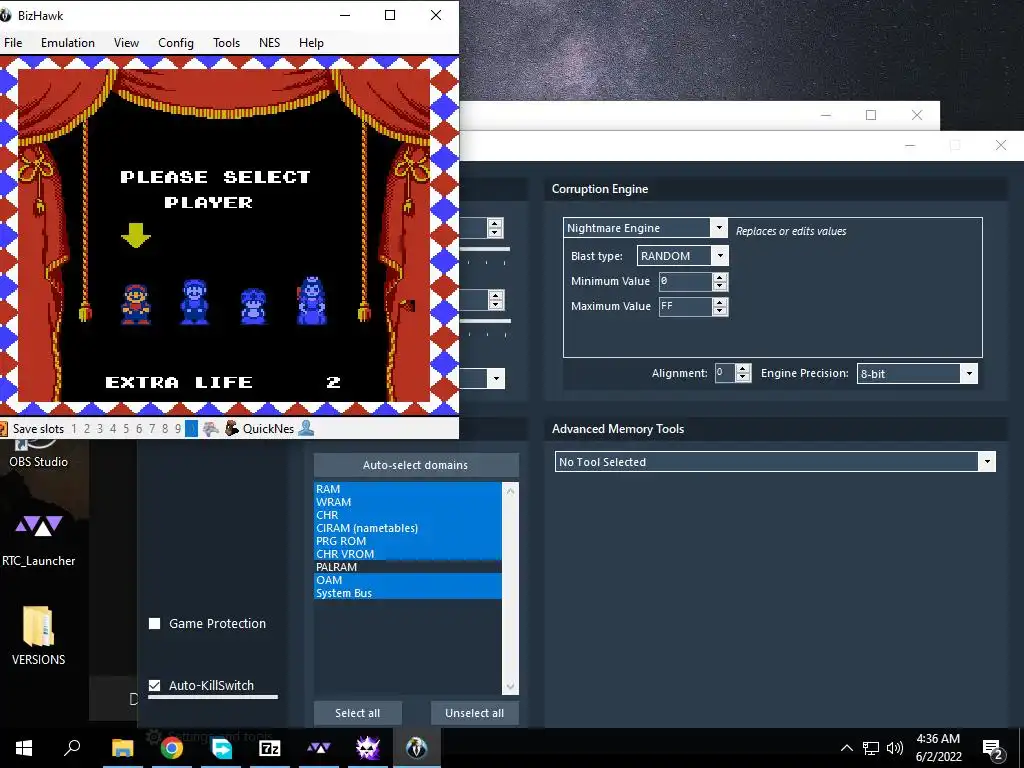Switch to RTC Launcher taskbar icon
The height and width of the screenshot is (768, 1024).
[319, 748]
